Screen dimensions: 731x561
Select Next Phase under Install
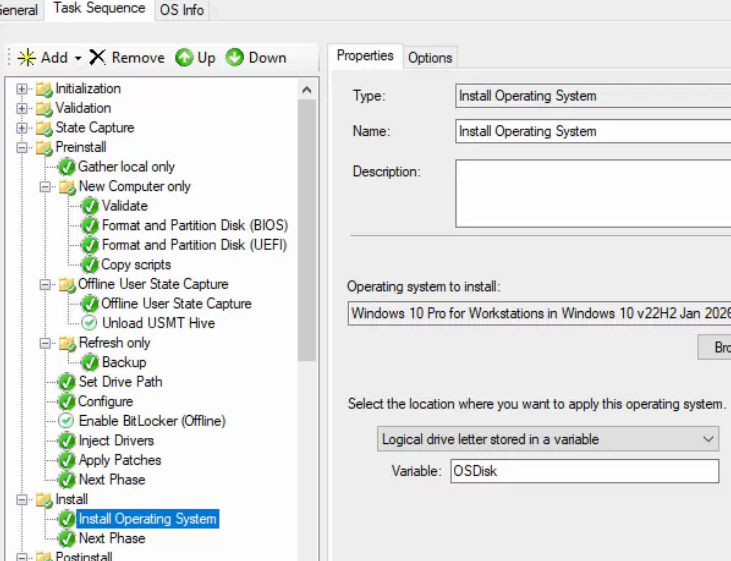(x=112, y=539)
